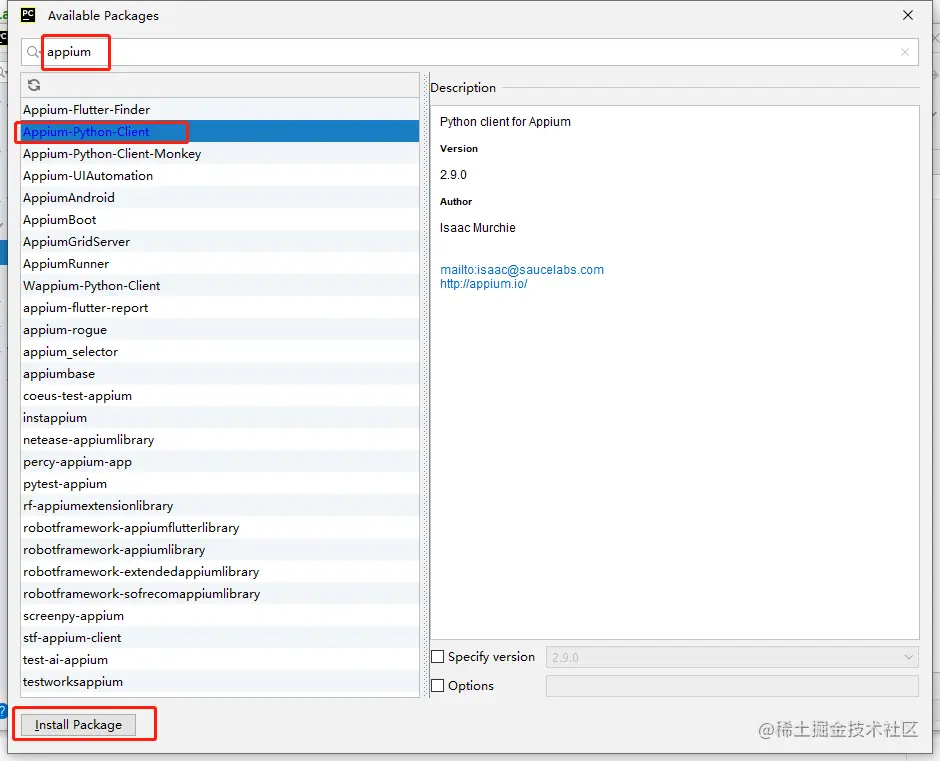
Task: Select coeus-test-appium package
Action: (220, 395)
